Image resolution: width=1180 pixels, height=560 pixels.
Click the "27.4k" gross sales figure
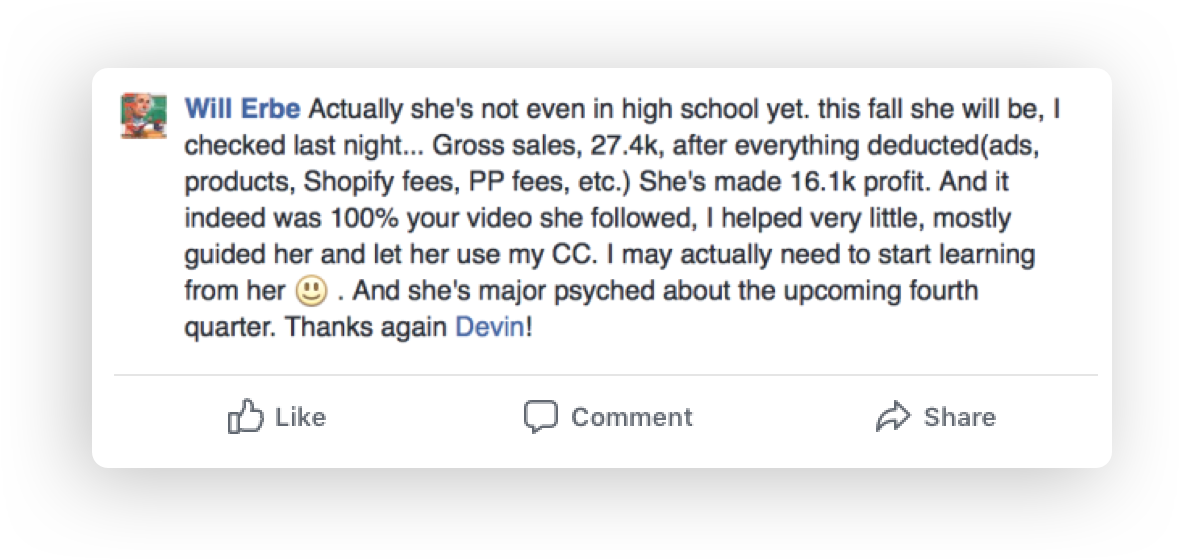pyautogui.click(x=625, y=146)
